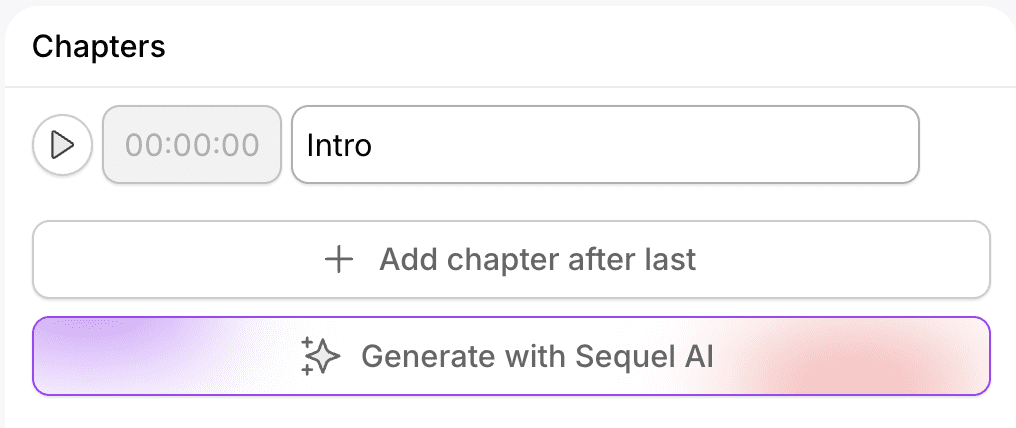Viewport: 1016px width, 428px height.
Task: Generate chapters with Sequel AI
Action: coord(511,356)
